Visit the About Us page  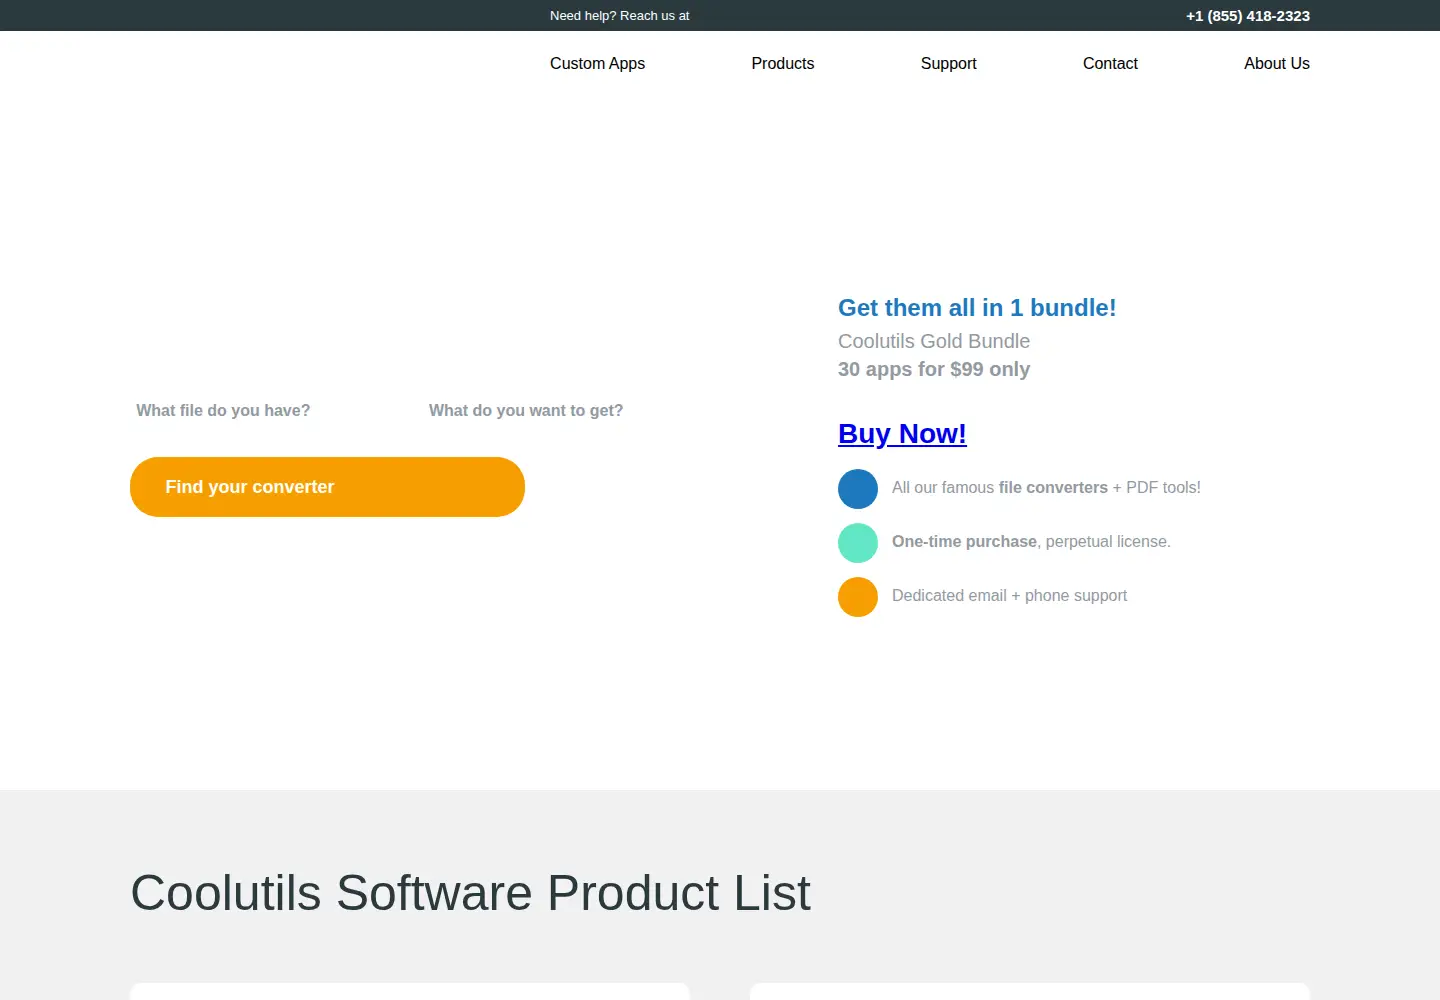click(x=1276, y=63)
